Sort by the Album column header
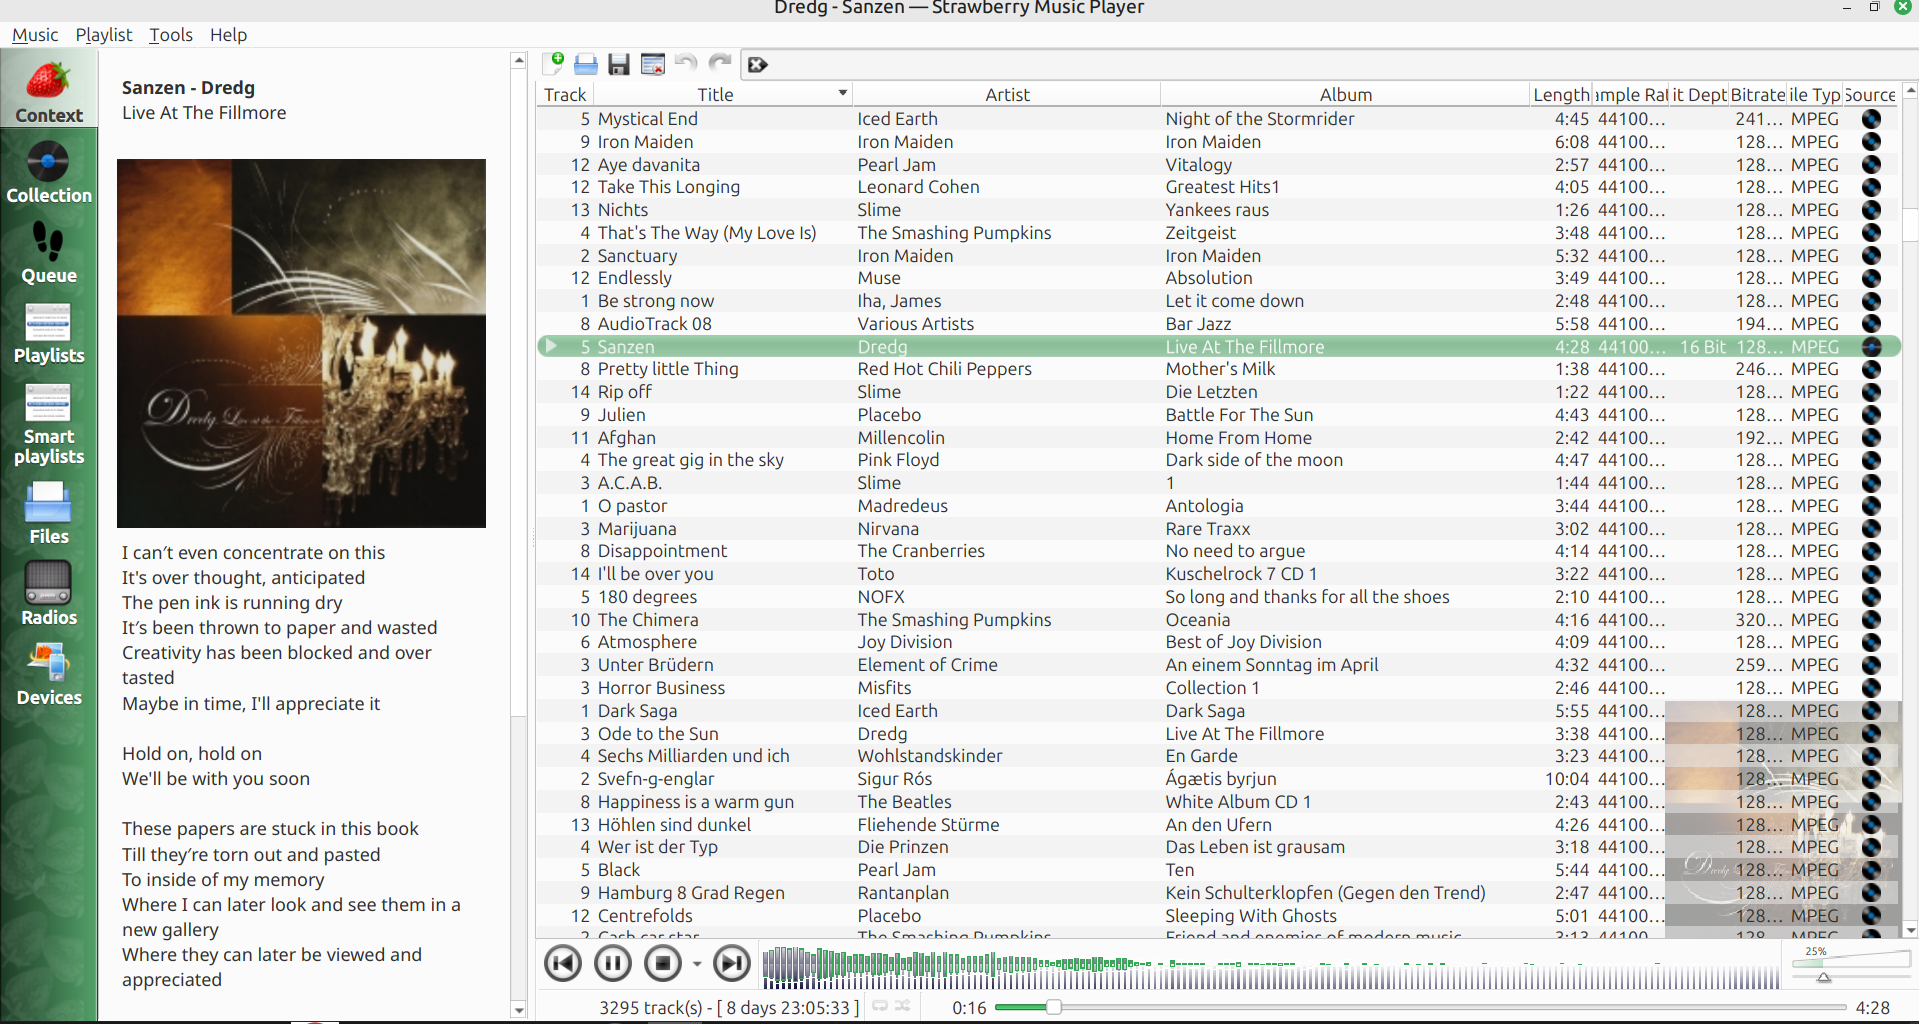This screenshot has width=1919, height=1024. [x=1345, y=94]
